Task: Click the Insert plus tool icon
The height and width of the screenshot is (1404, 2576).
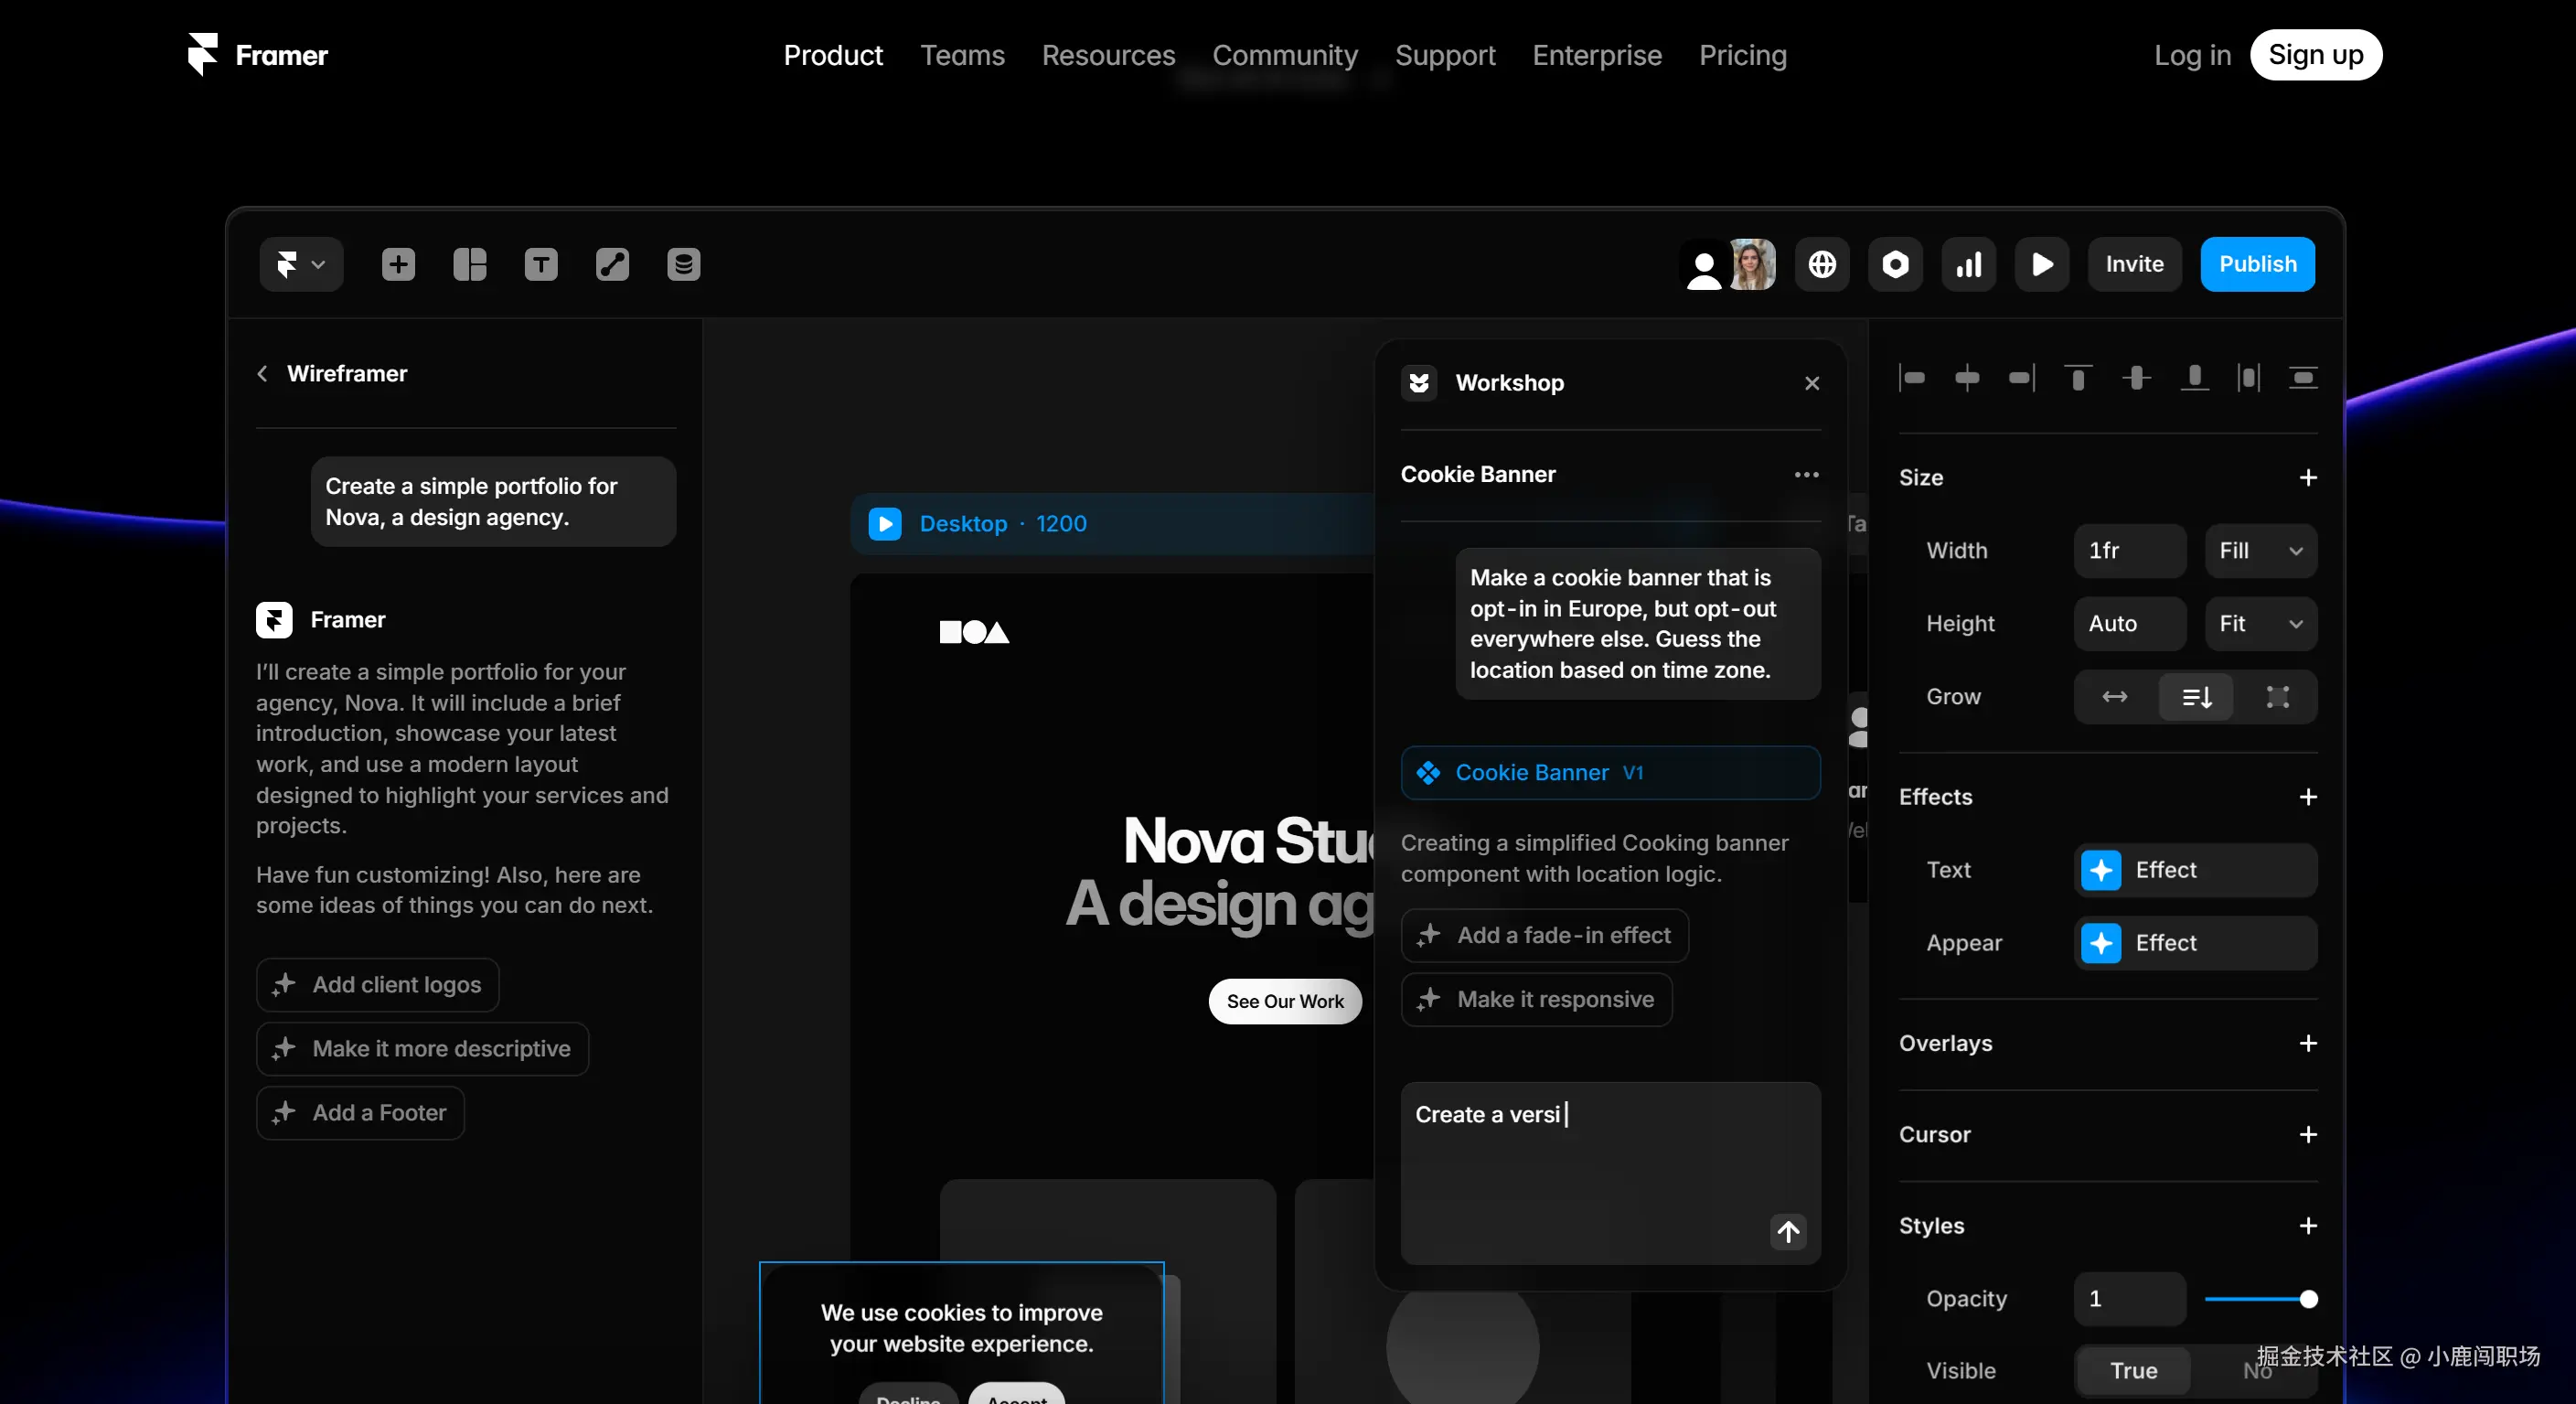Action: click(x=398, y=264)
